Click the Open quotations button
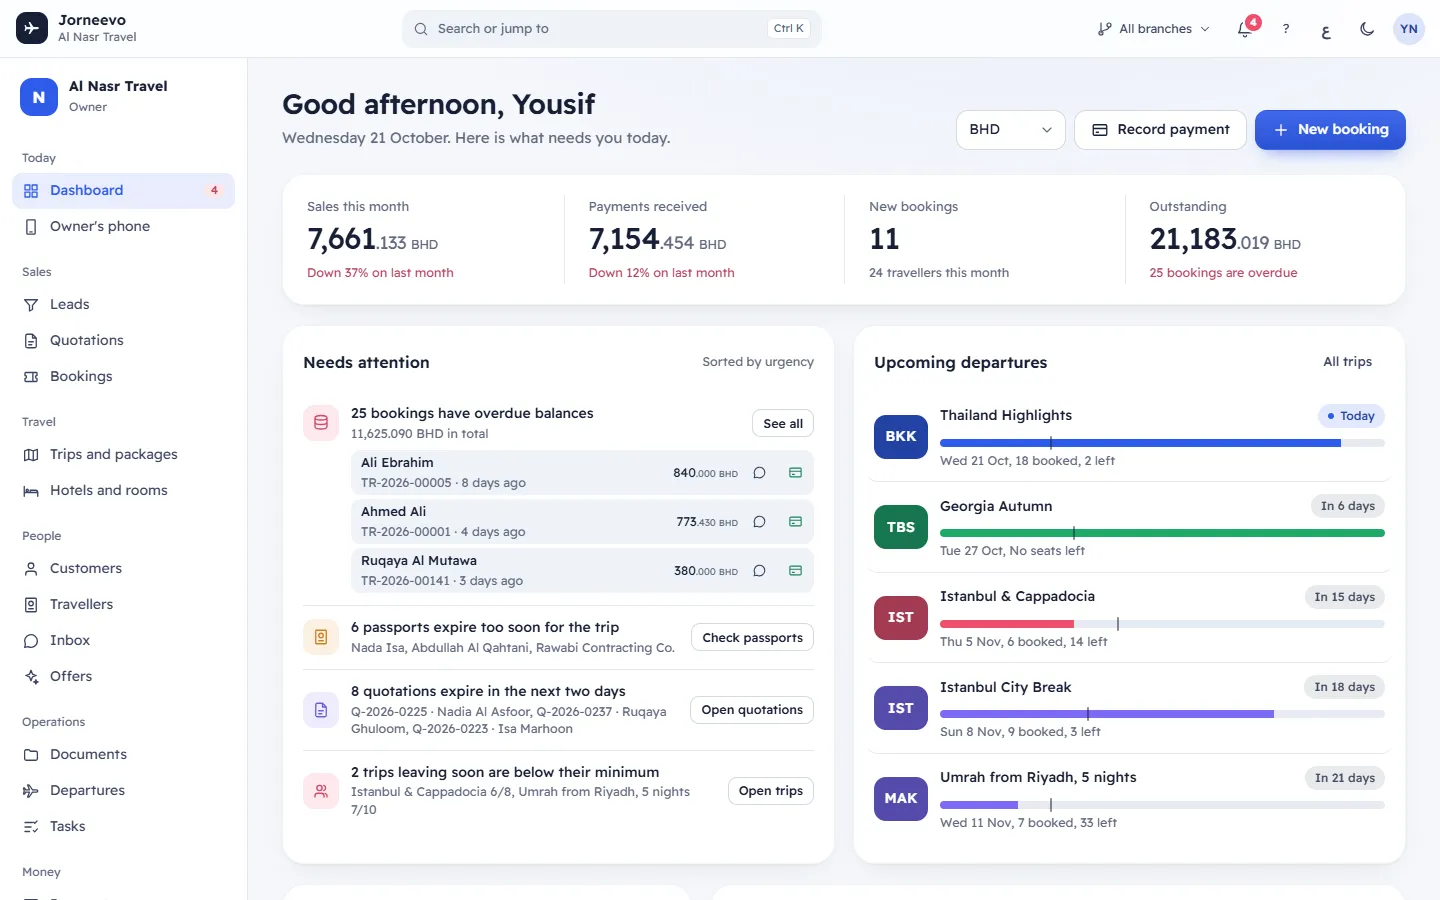Image resolution: width=1440 pixels, height=900 pixels. pyautogui.click(x=752, y=710)
